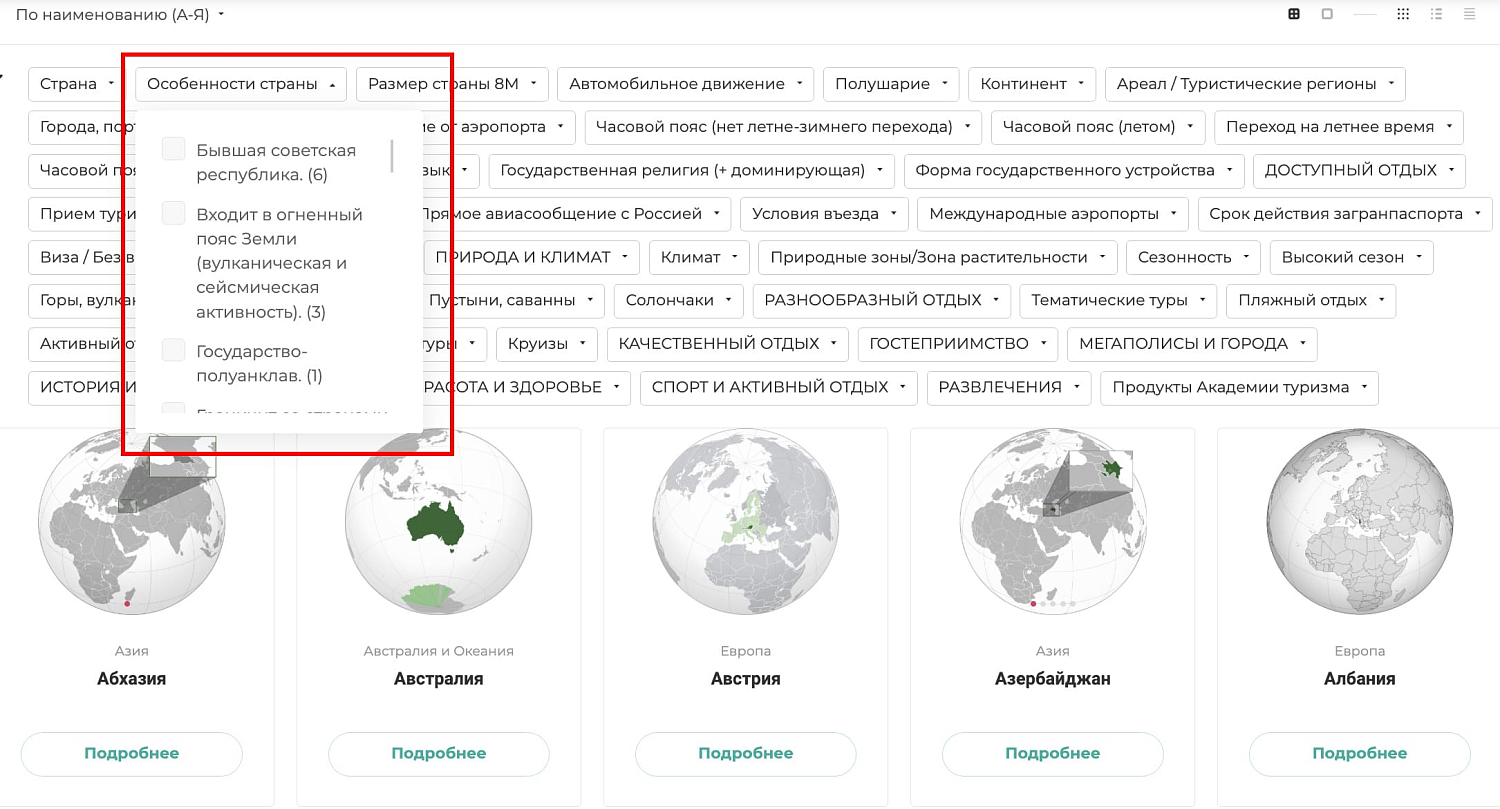Select the bulleted list view icon
Screen dimensions: 1500x809
(1437, 14)
